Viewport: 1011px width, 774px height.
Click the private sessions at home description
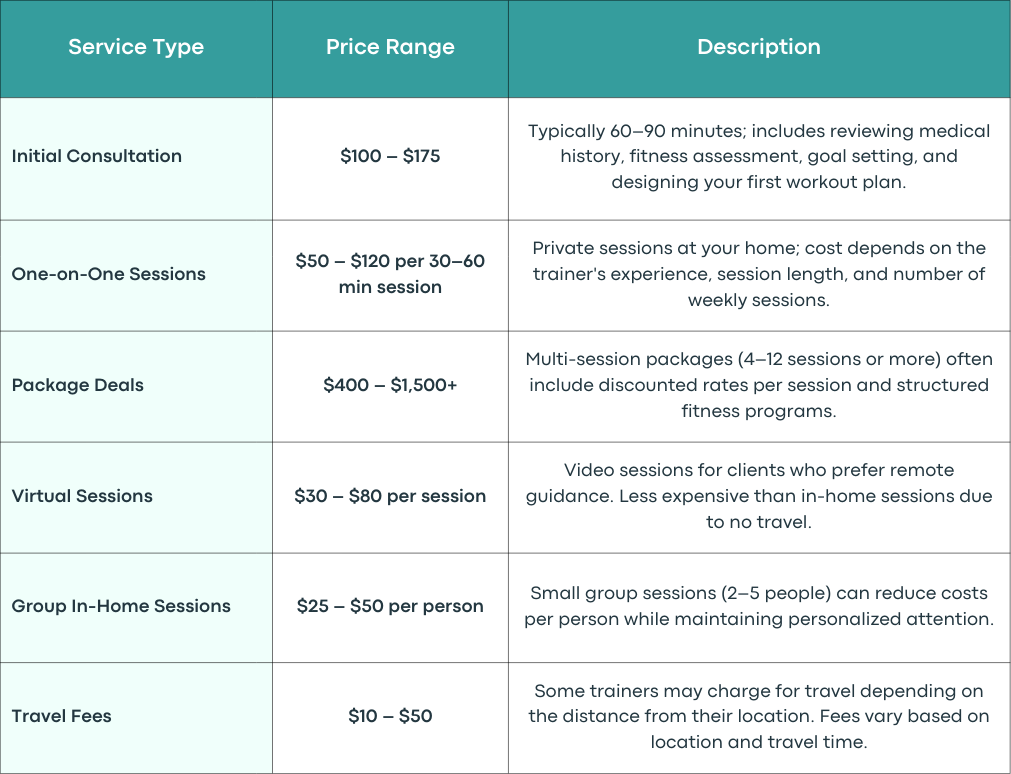759,274
